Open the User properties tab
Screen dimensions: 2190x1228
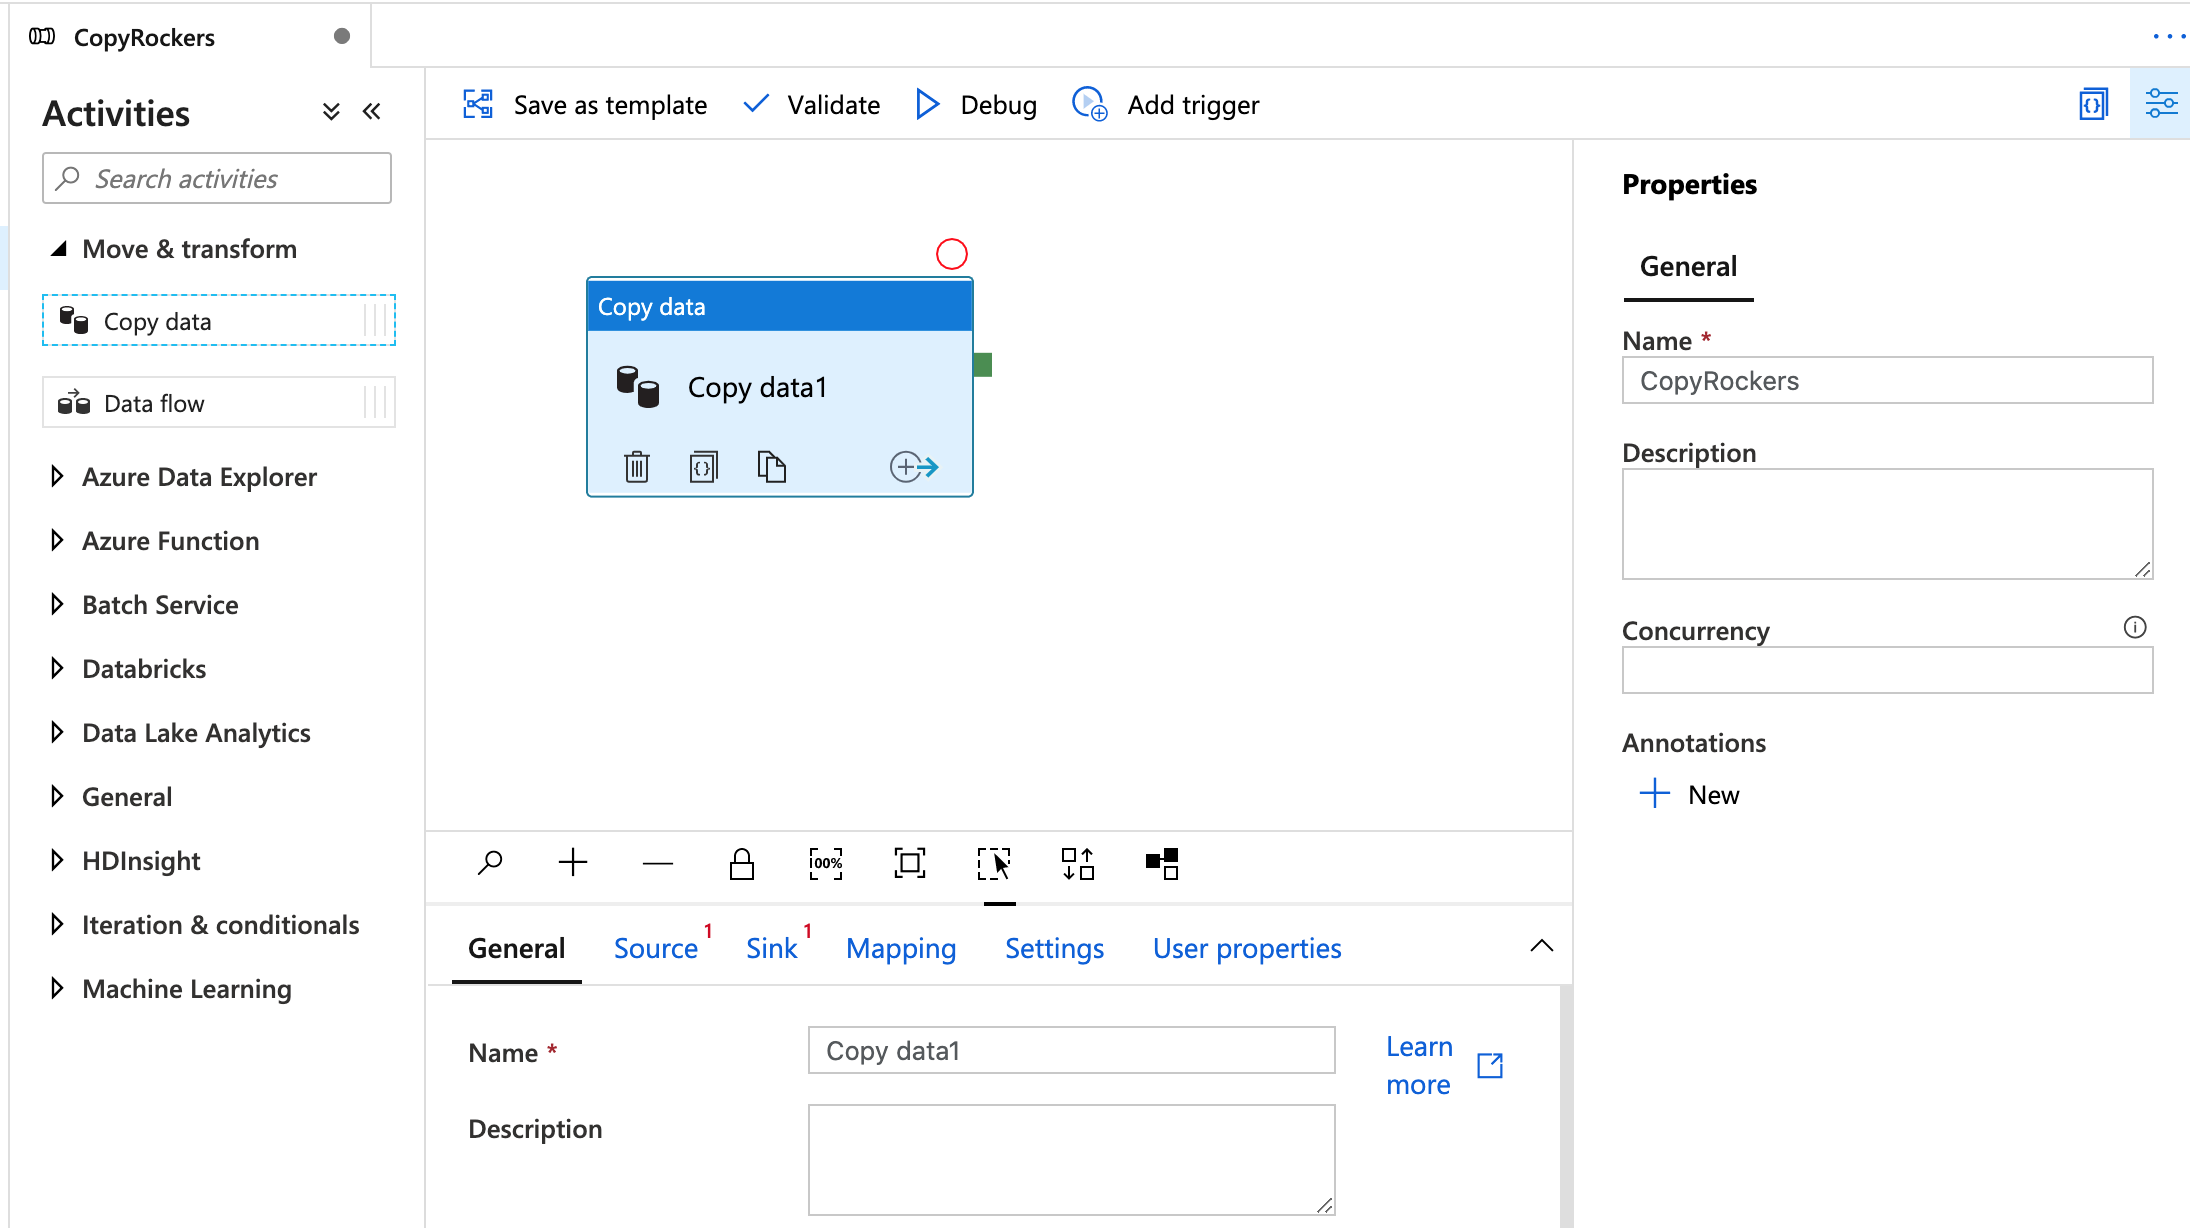click(1247, 948)
